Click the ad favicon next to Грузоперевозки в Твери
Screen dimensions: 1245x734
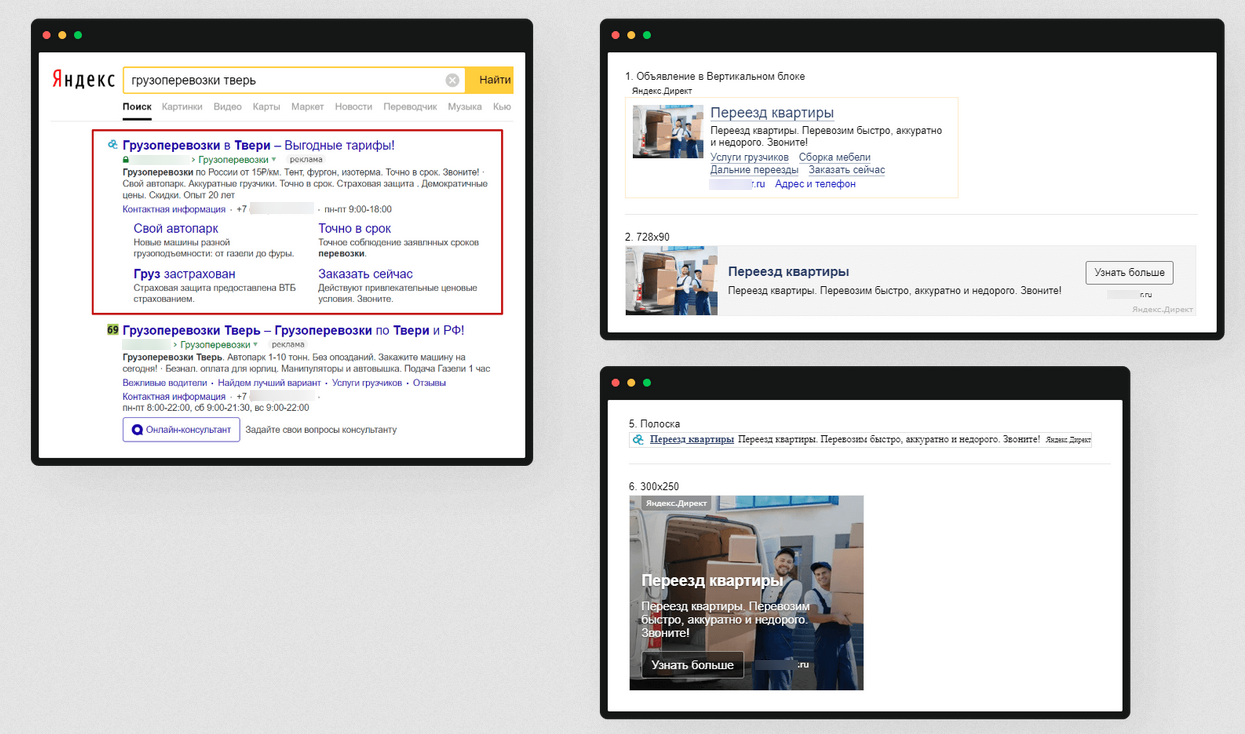pyautogui.click(x=113, y=145)
